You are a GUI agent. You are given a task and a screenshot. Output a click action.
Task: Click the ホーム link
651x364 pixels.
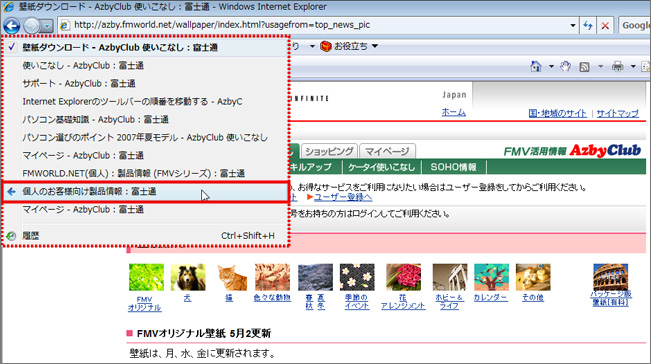coord(453,112)
